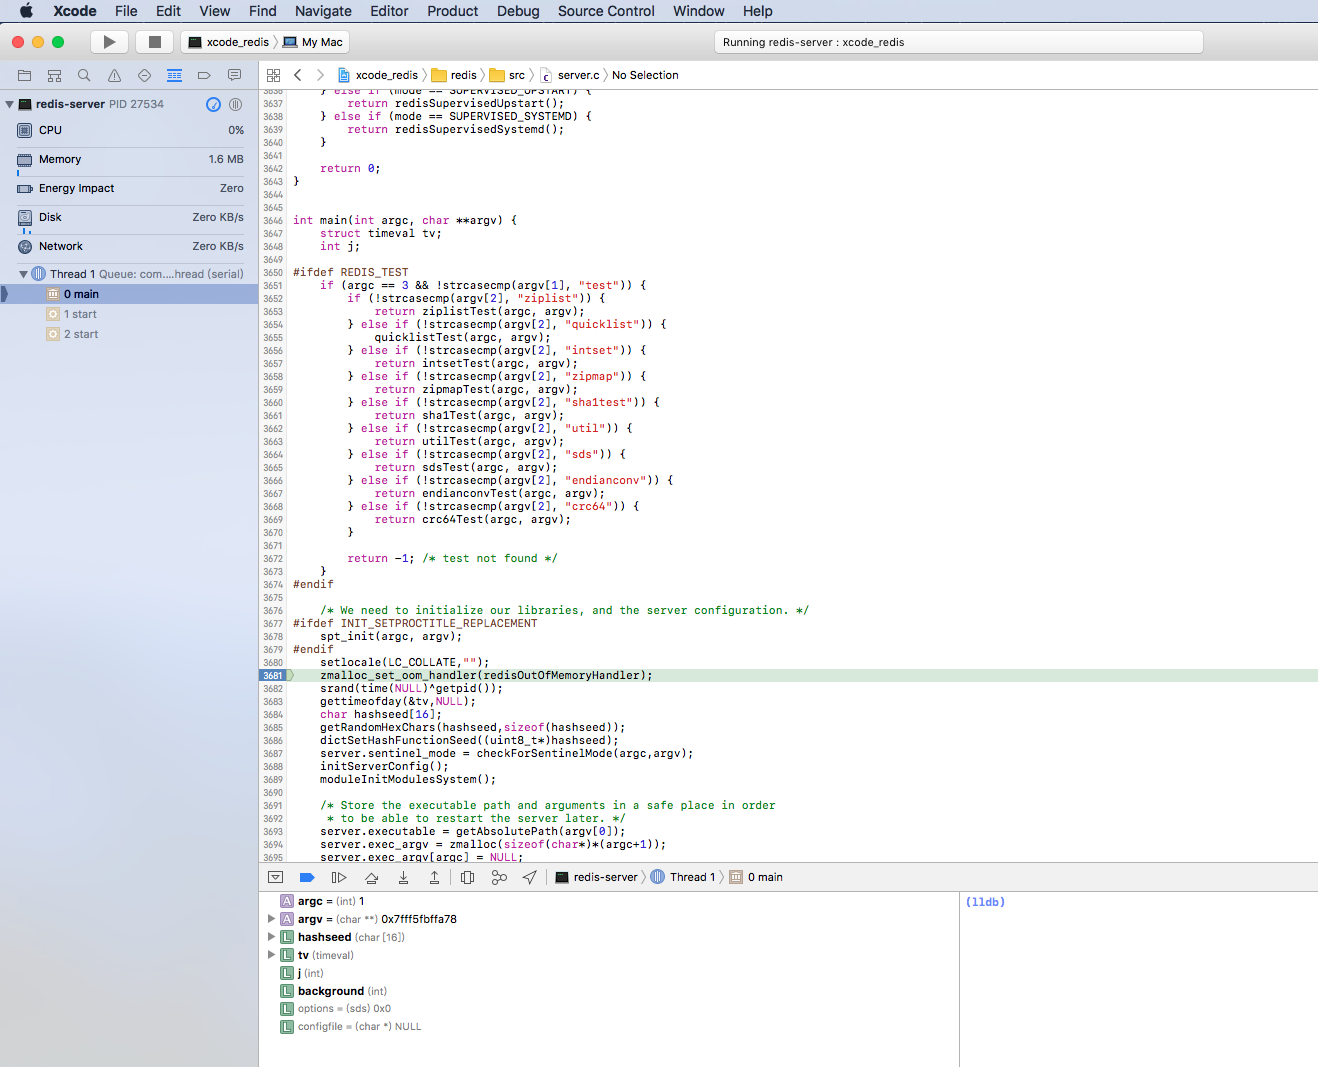Toggle process view gauge next to redis-server
Screen dimensions: 1318x1067
point(213,104)
